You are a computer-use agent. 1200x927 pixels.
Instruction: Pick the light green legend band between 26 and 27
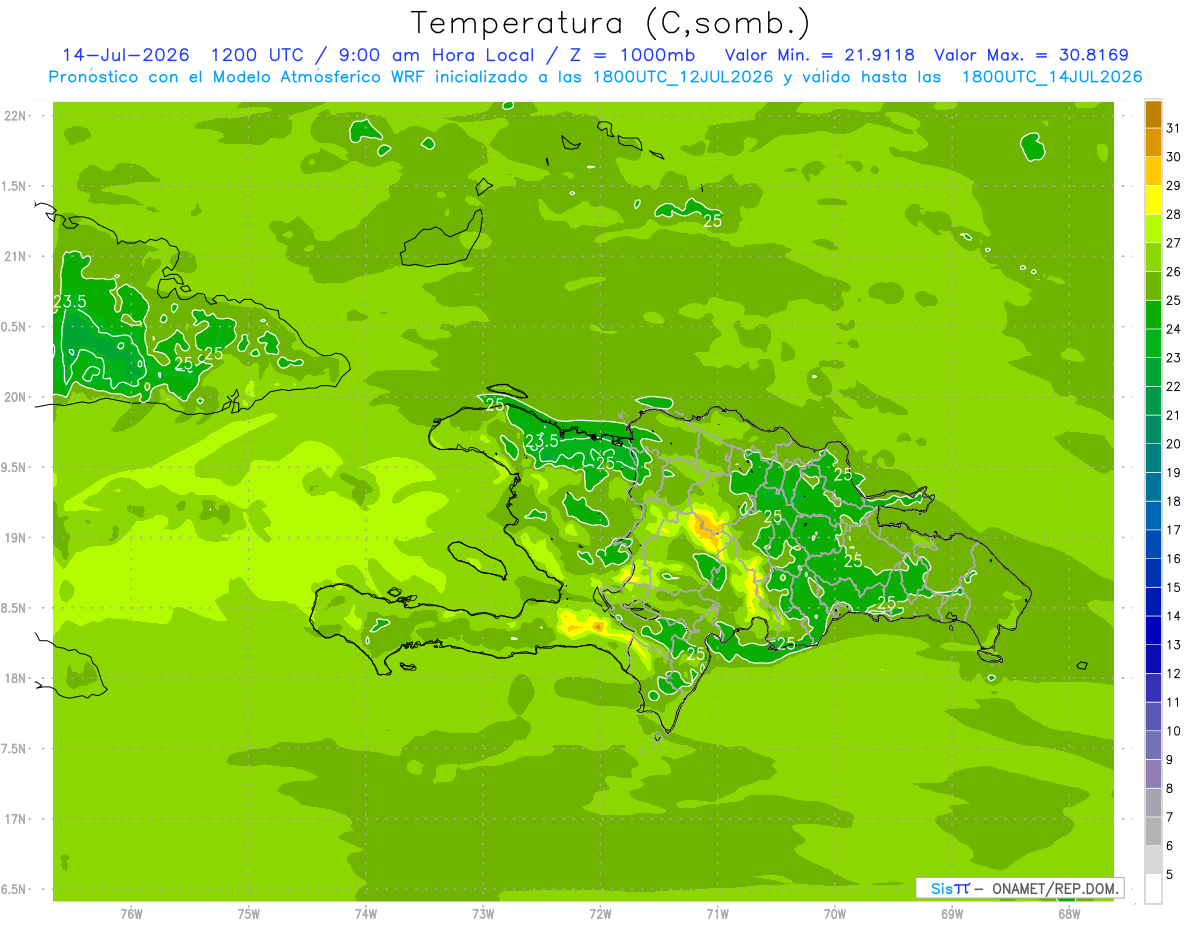[x=1153, y=257]
